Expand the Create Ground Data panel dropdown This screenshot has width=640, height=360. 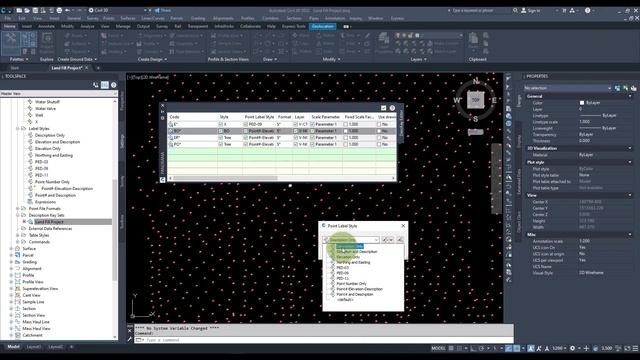coord(77,60)
